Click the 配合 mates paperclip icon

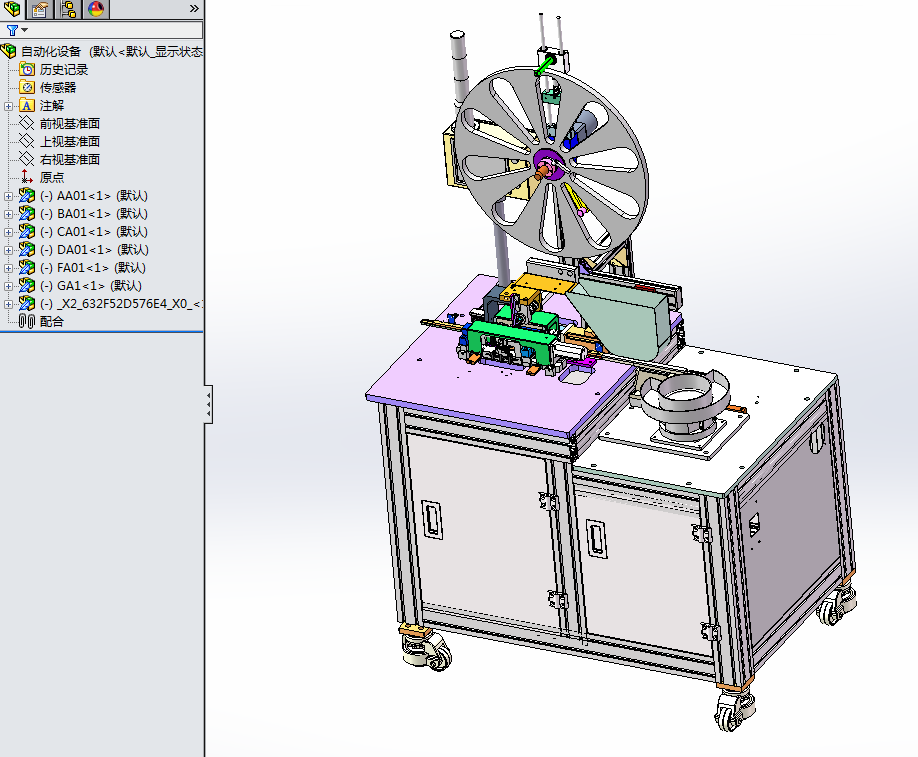click(27, 321)
